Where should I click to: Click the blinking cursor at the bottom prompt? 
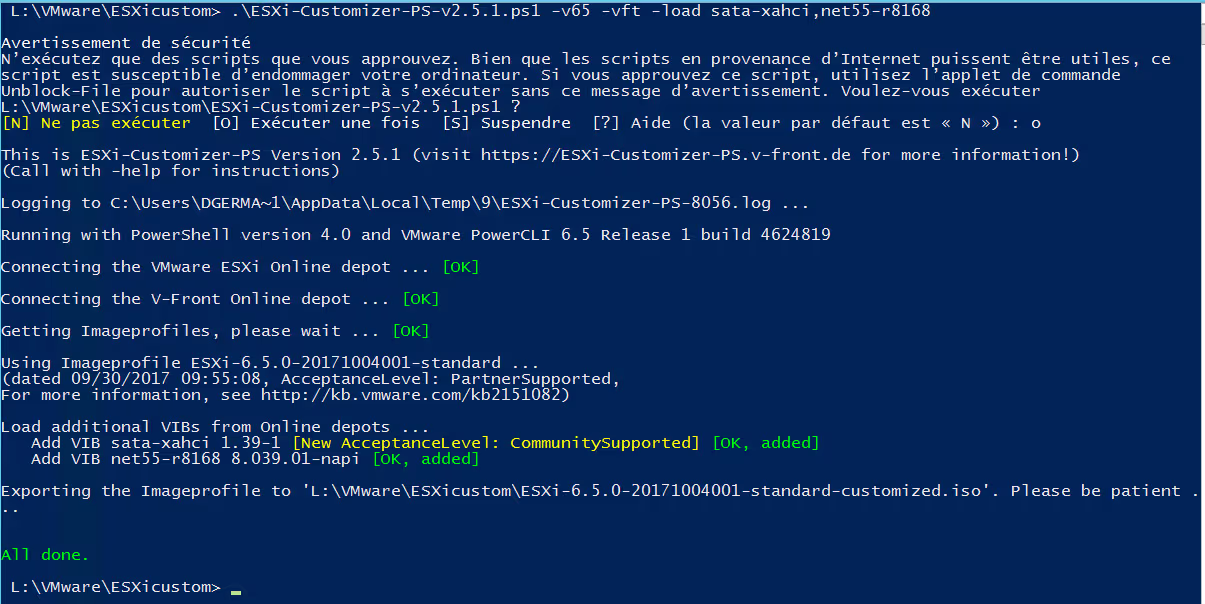(235, 591)
